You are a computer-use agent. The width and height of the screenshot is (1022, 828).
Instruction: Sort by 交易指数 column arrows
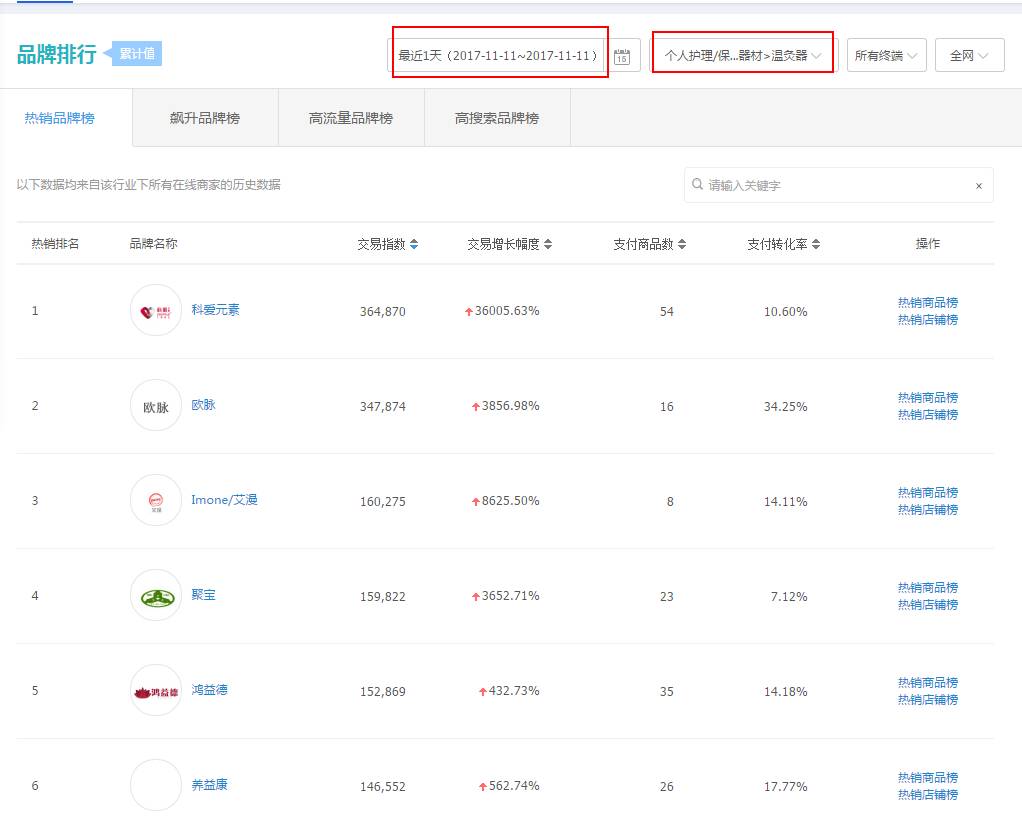pyautogui.click(x=414, y=245)
